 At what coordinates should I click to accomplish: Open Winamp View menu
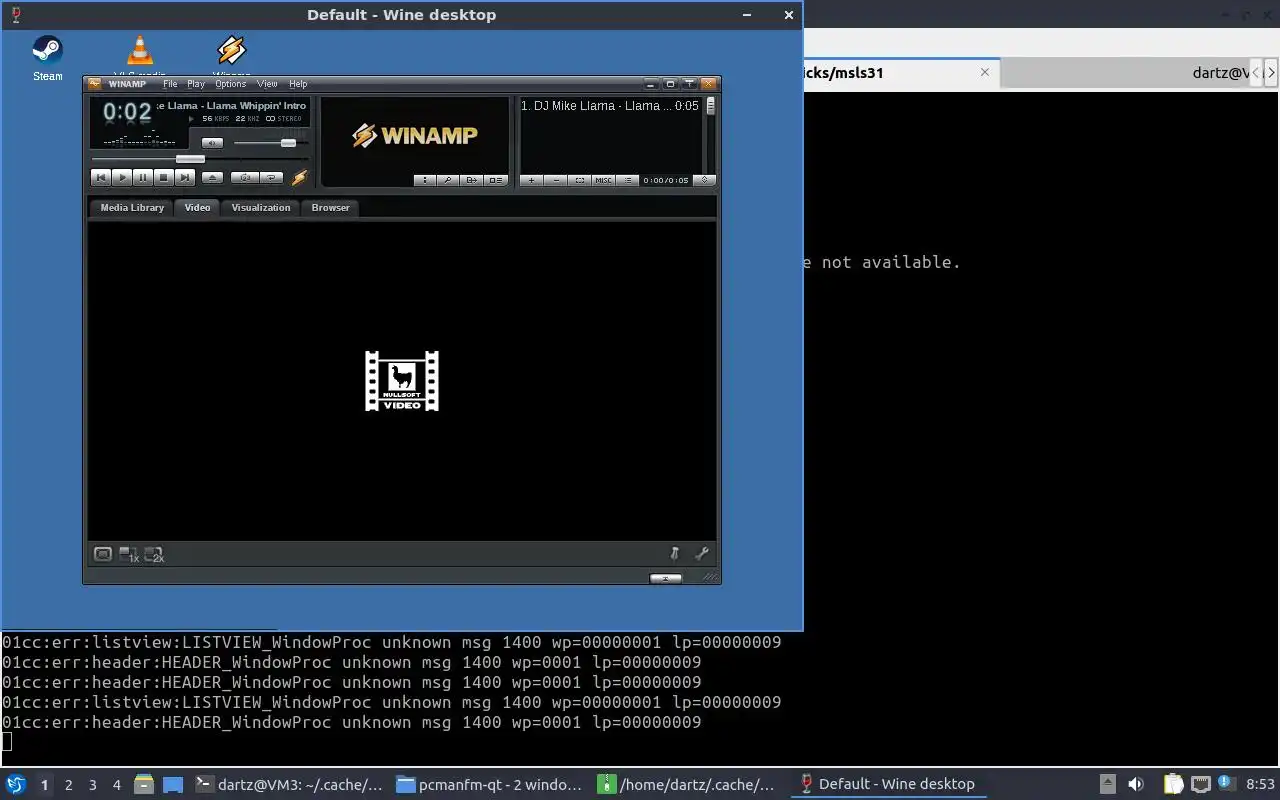[x=267, y=84]
